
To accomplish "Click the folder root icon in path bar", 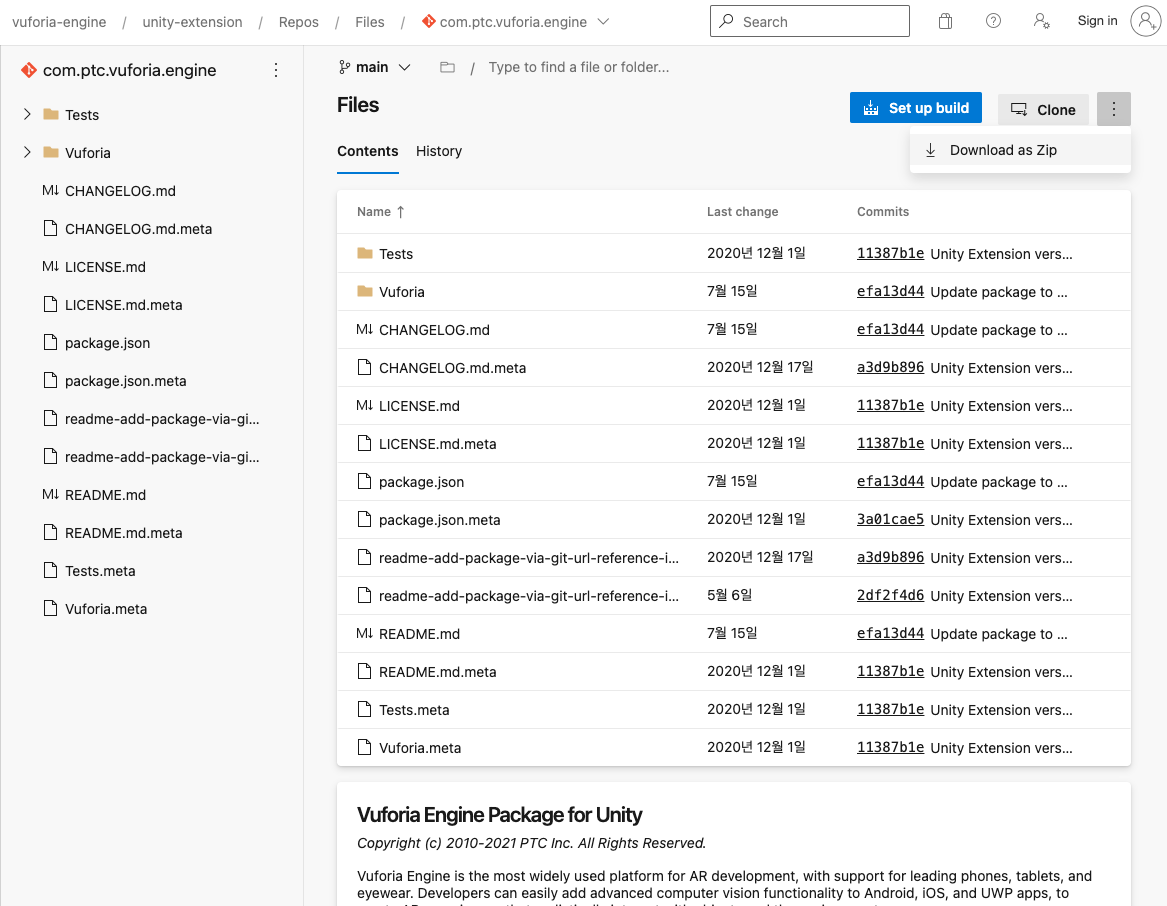I will [x=447, y=67].
